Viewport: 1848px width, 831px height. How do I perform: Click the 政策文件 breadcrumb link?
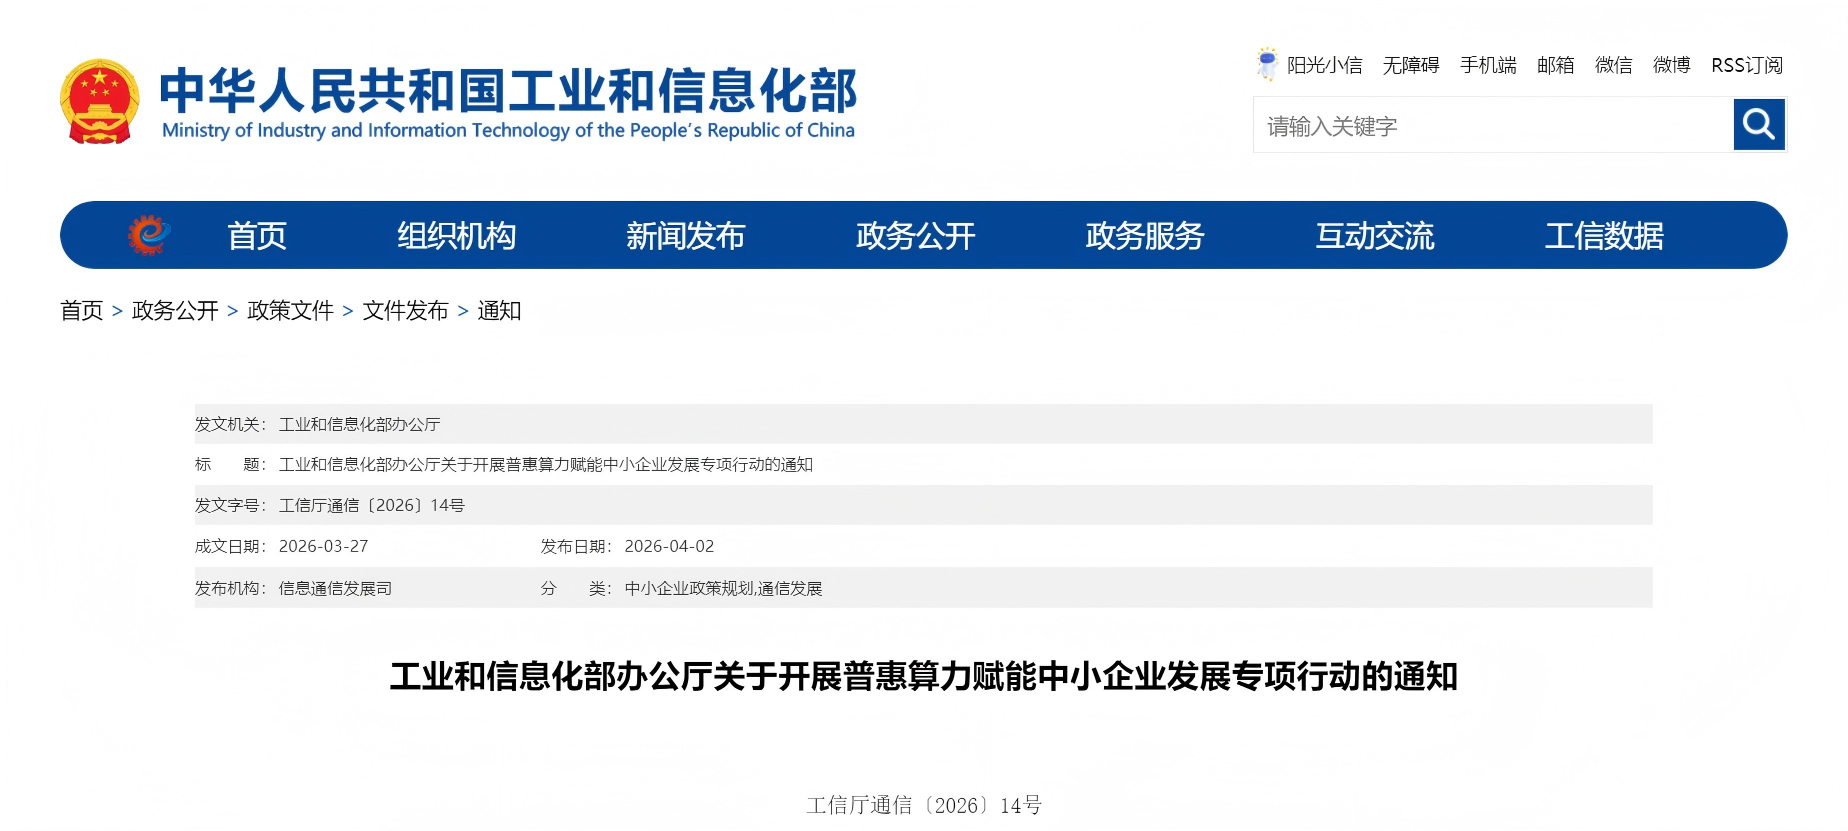(290, 311)
